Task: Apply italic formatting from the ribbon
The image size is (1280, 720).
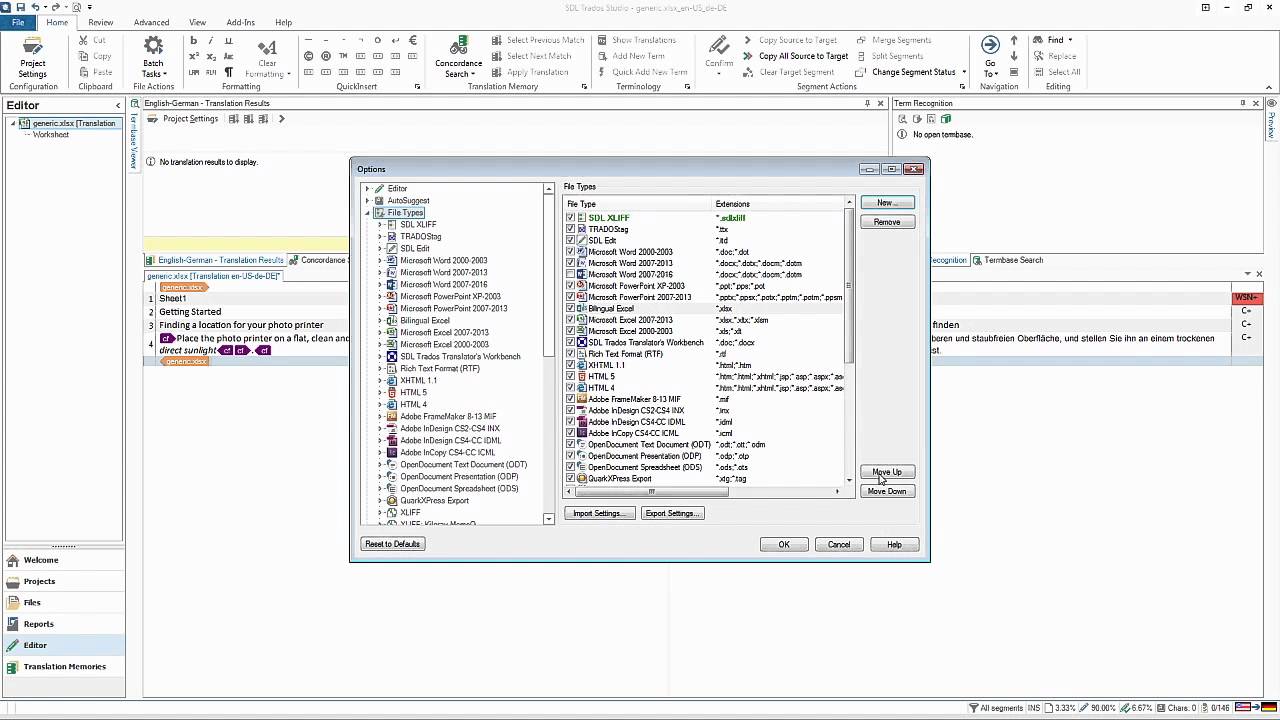Action: (x=211, y=41)
